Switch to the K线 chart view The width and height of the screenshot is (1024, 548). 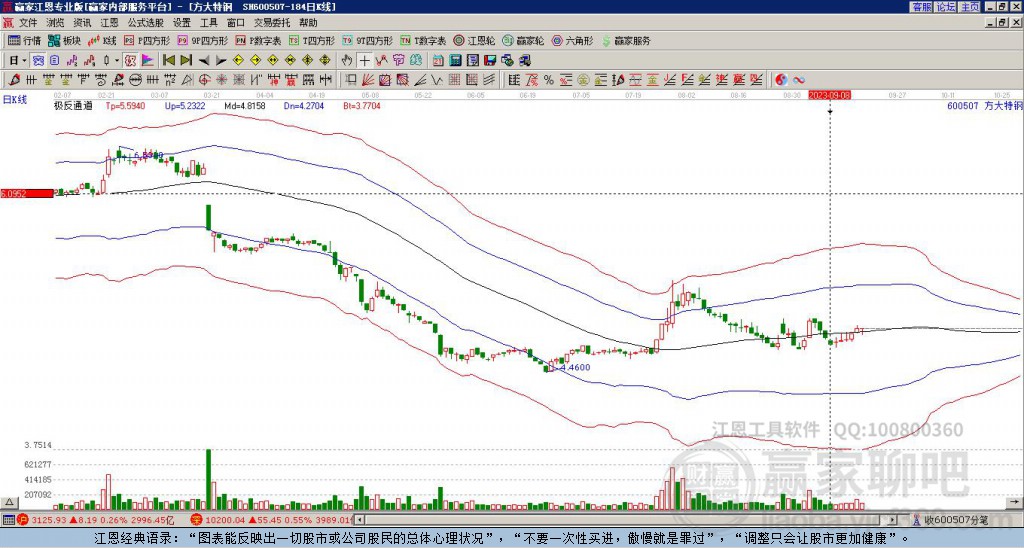[102, 40]
